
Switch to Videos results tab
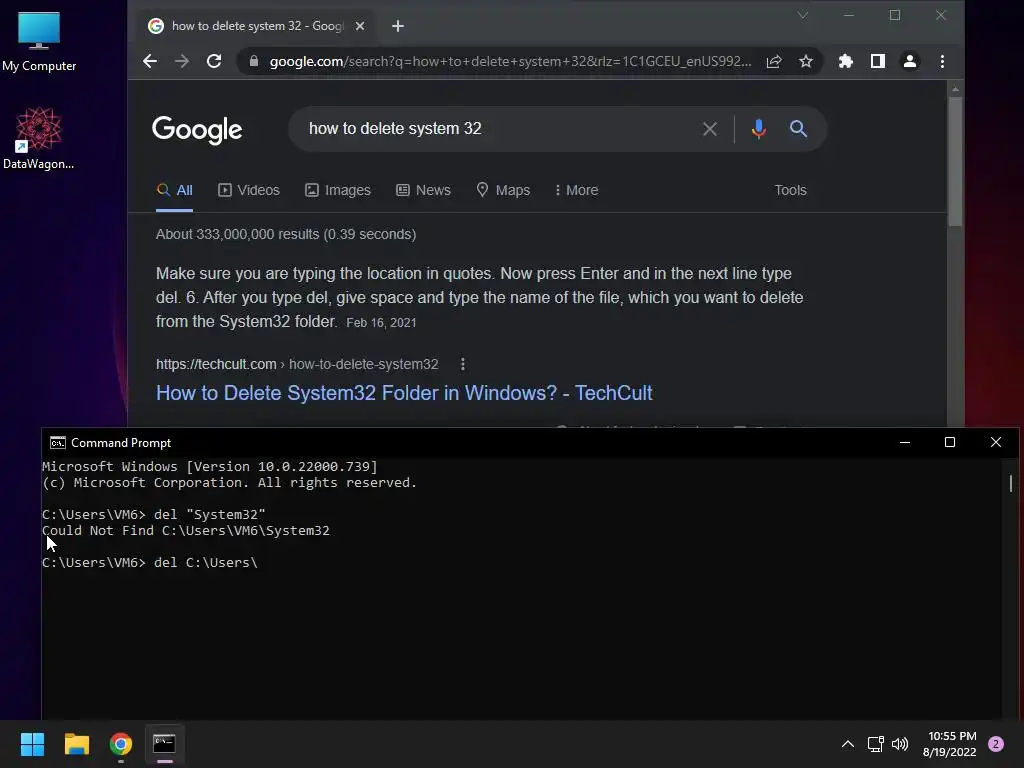[249, 190]
